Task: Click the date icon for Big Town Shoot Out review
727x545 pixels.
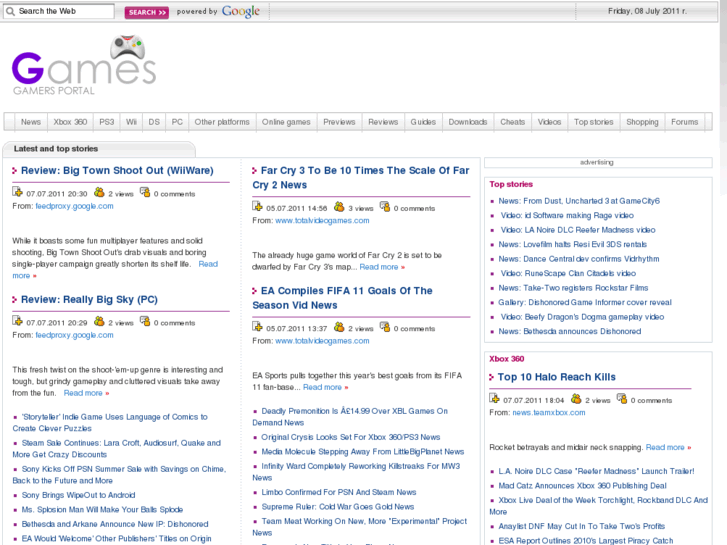Action: pos(17,192)
